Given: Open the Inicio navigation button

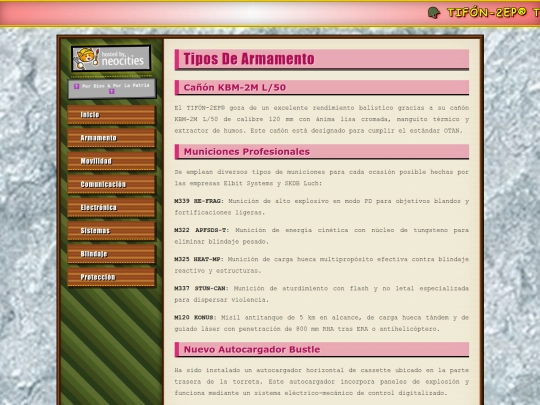Looking at the screenshot, I should click(x=111, y=115).
